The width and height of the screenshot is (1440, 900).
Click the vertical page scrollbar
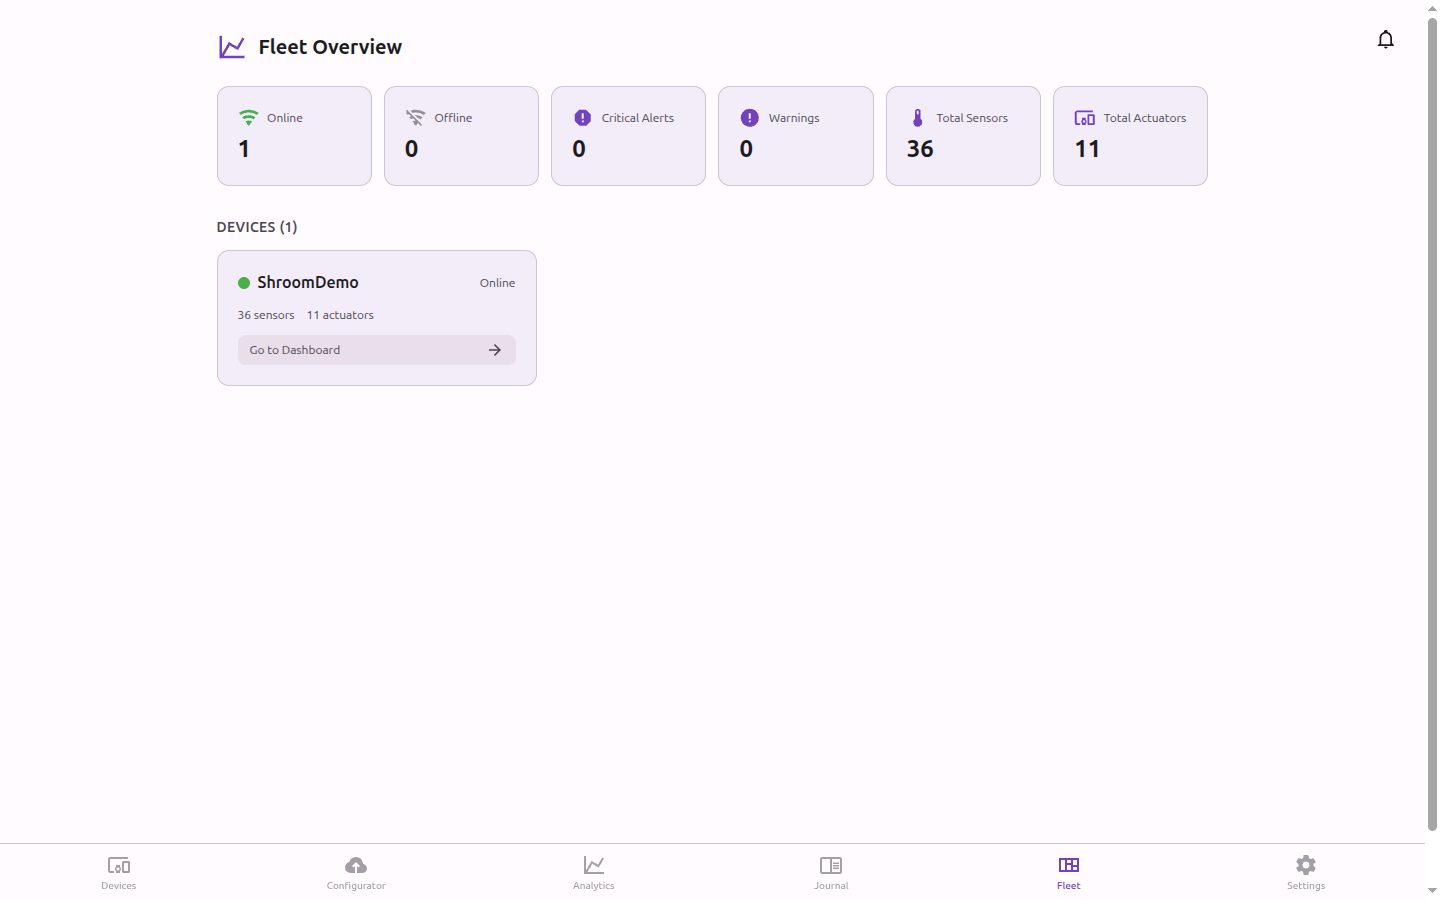click(1432, 424)
